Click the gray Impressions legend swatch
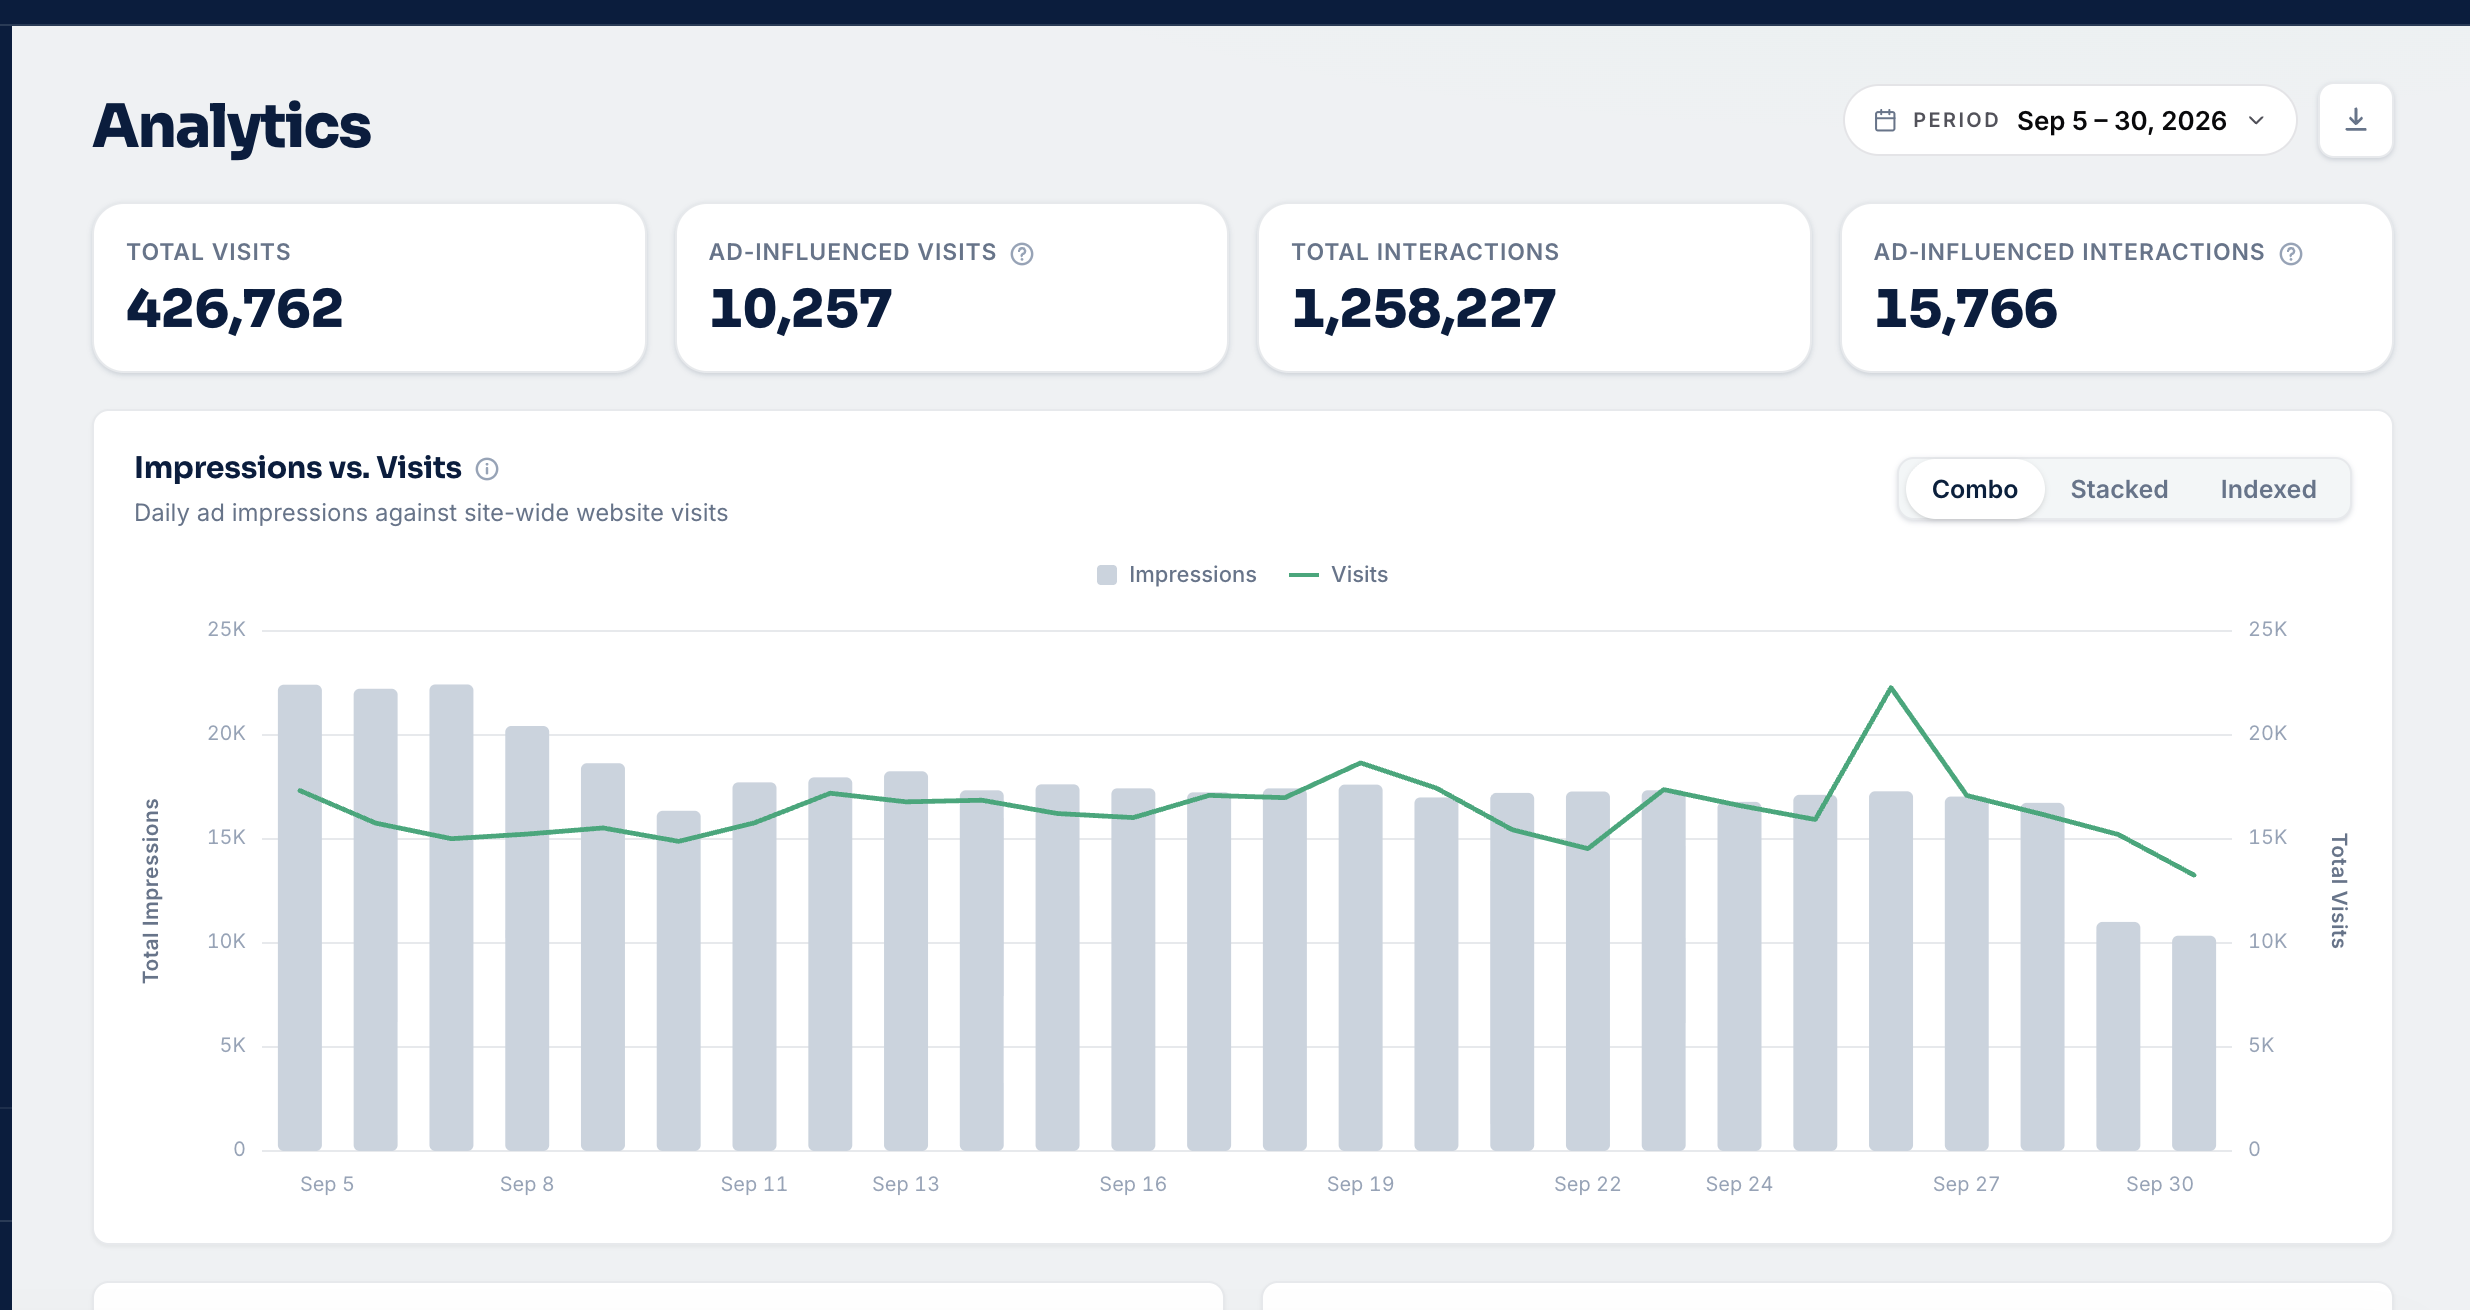 [x=1106, y=575]
